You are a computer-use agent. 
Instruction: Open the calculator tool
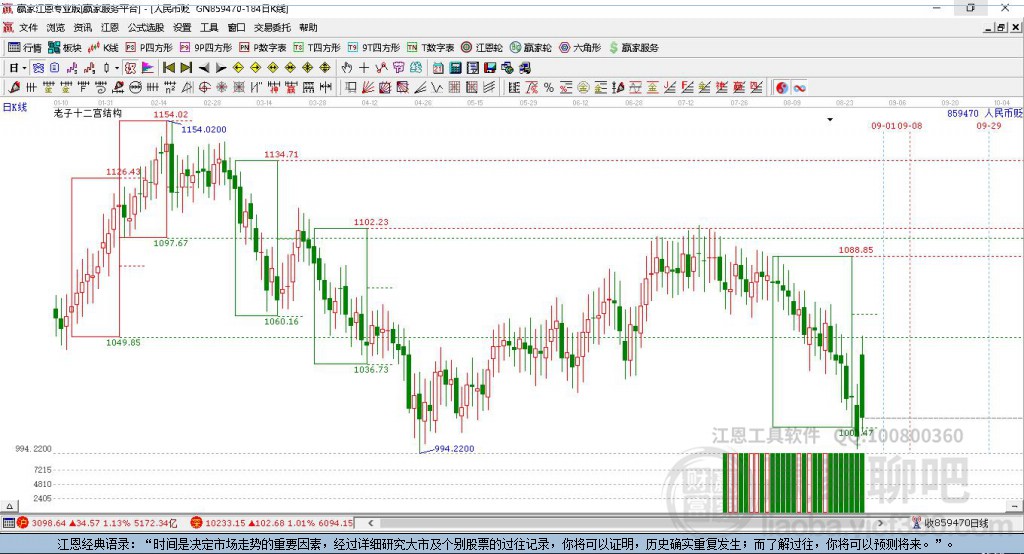coord(456,68)
